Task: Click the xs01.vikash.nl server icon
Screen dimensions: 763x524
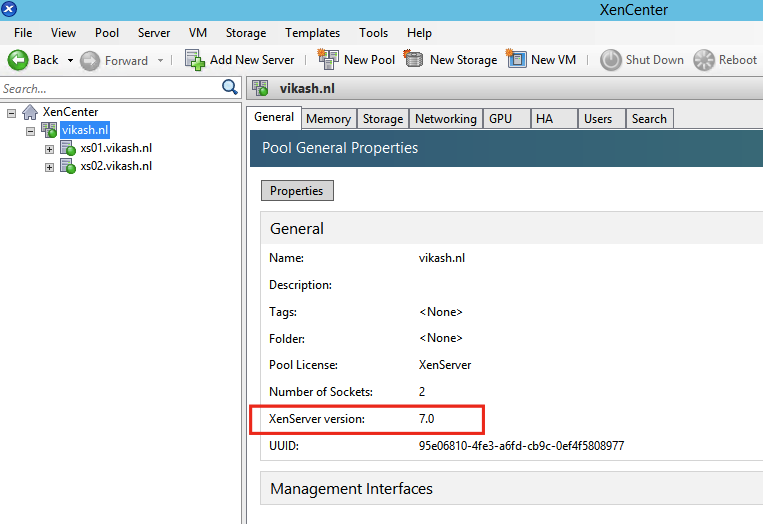Action: (68, 148)
